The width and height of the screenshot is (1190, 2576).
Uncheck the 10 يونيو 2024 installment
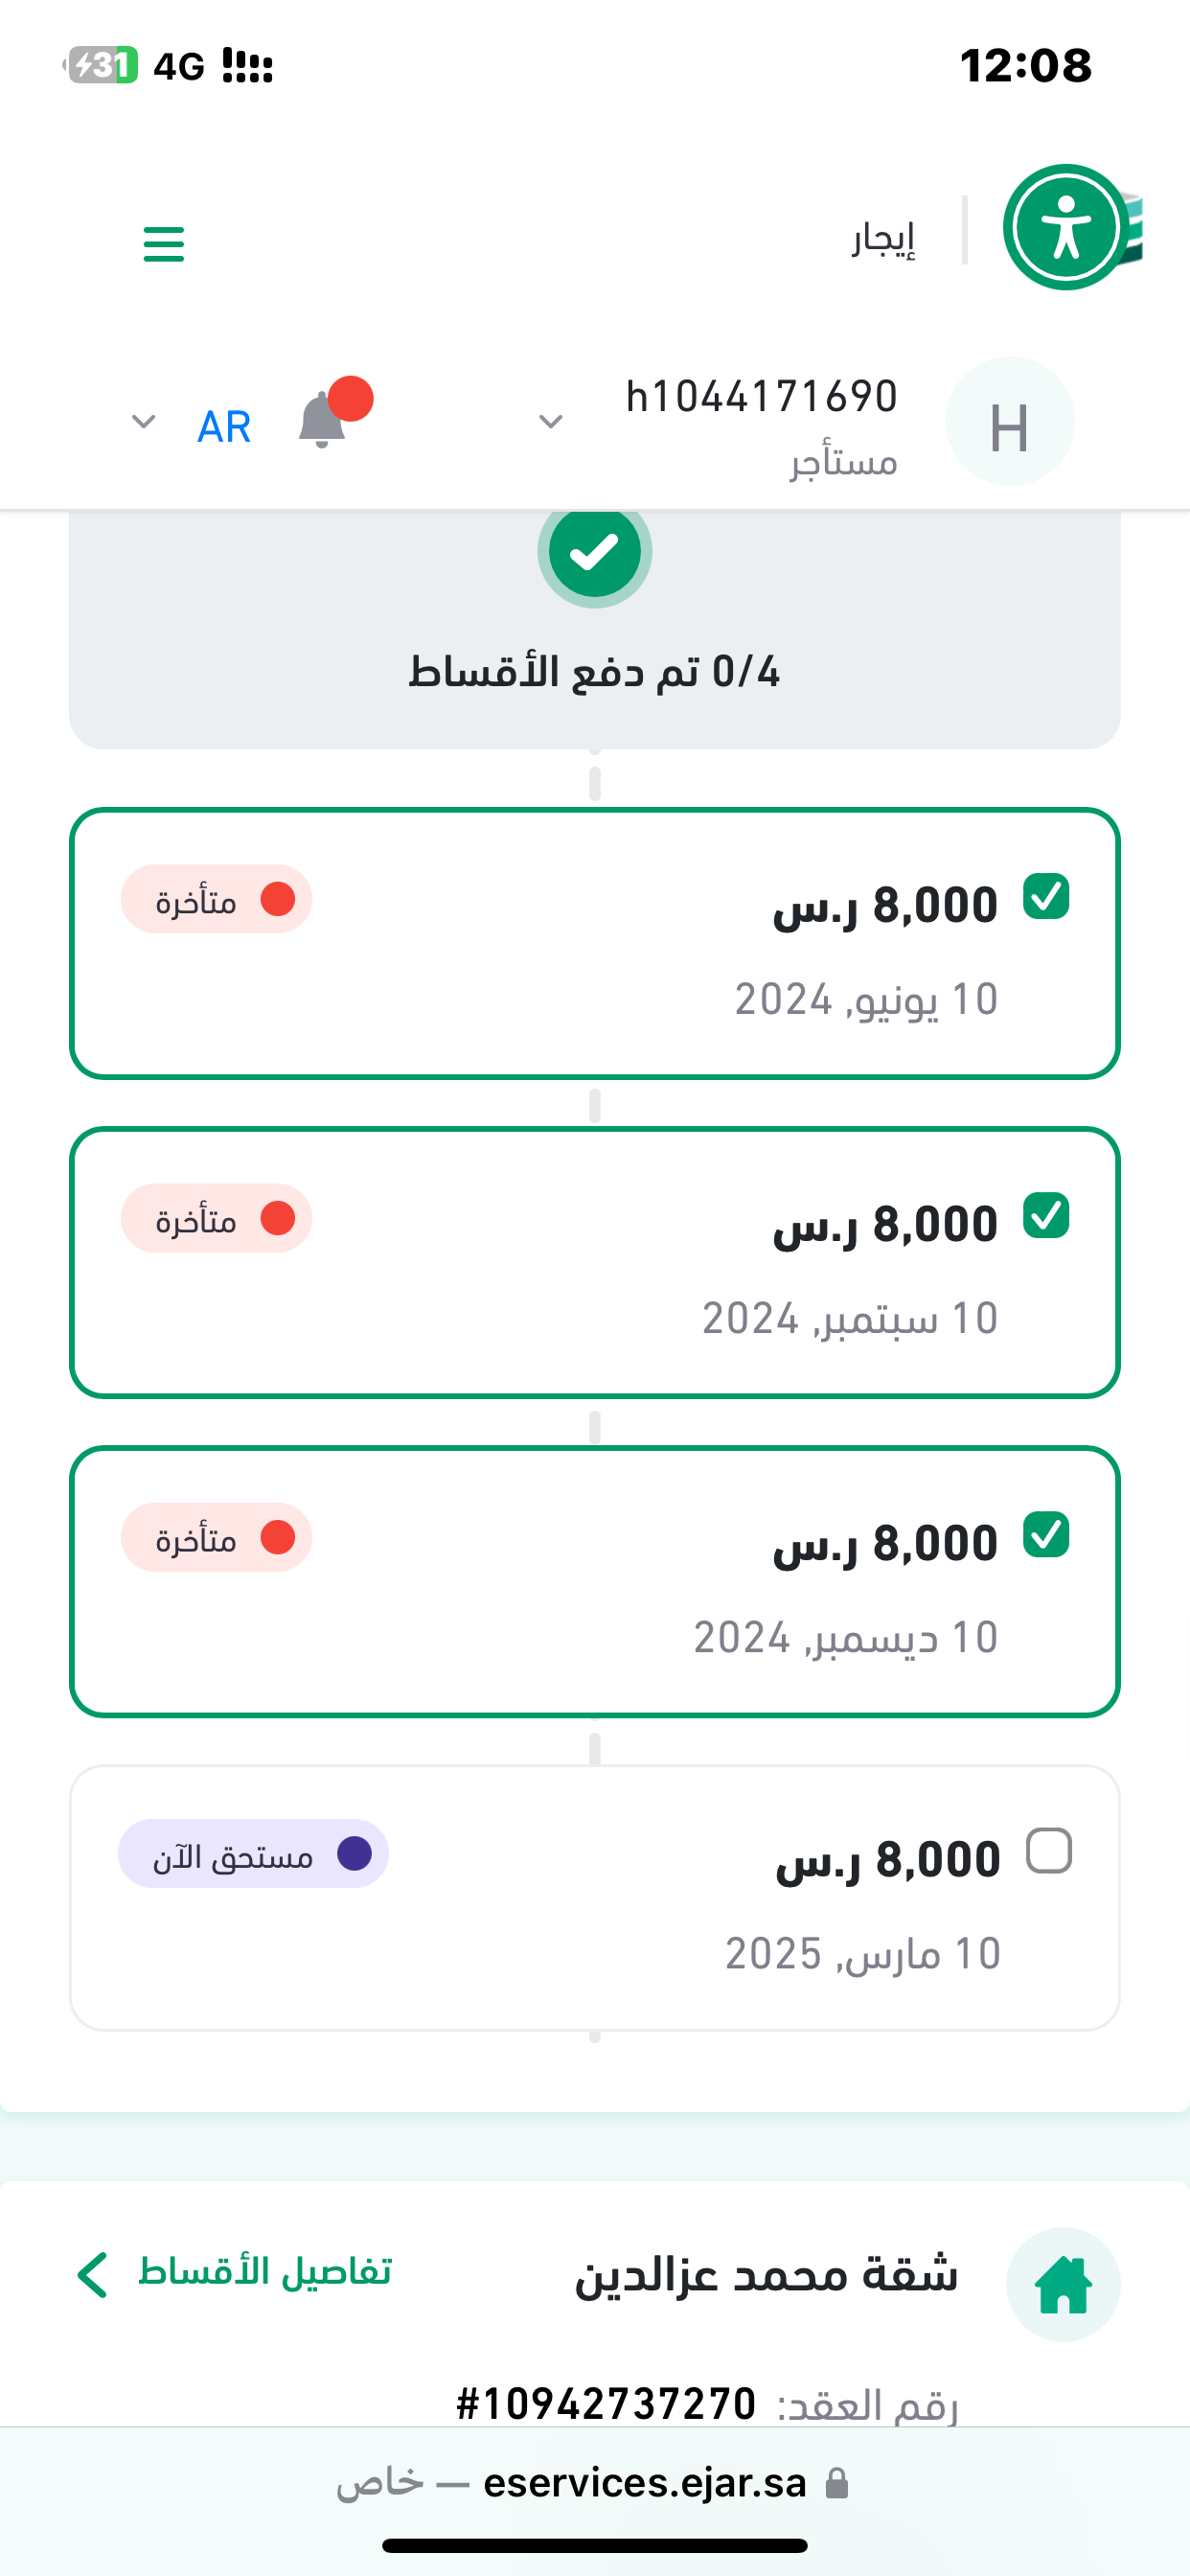pos(1046,896)
